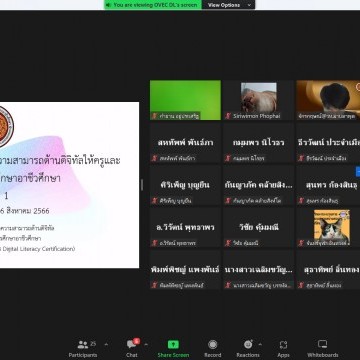Expand the caret next to Chat

(146, 344)
